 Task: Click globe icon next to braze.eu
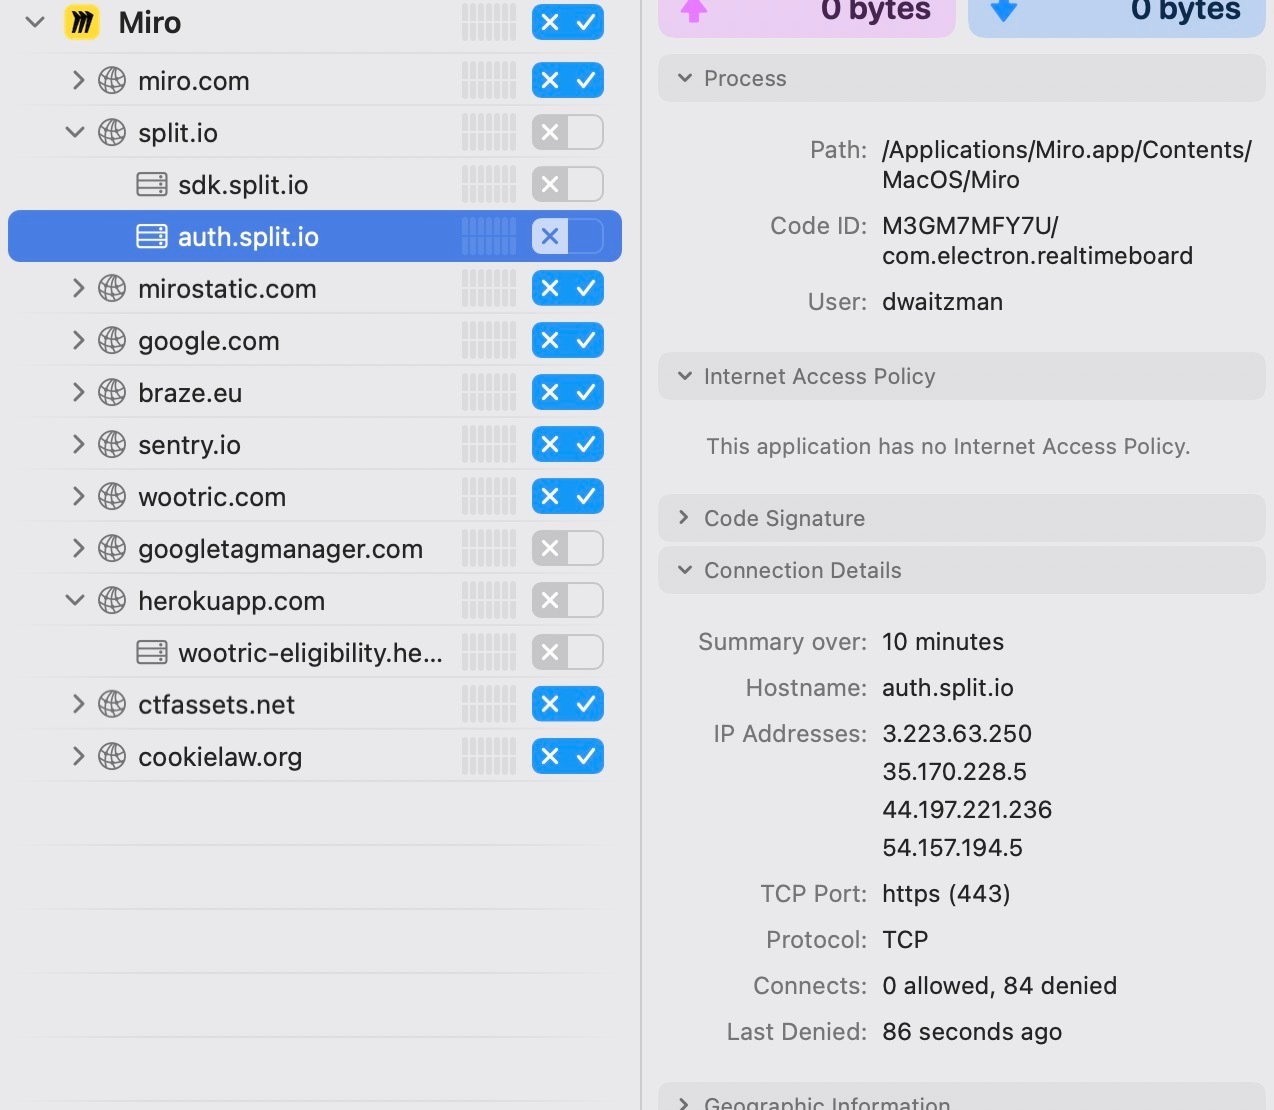tap(112, 392)
